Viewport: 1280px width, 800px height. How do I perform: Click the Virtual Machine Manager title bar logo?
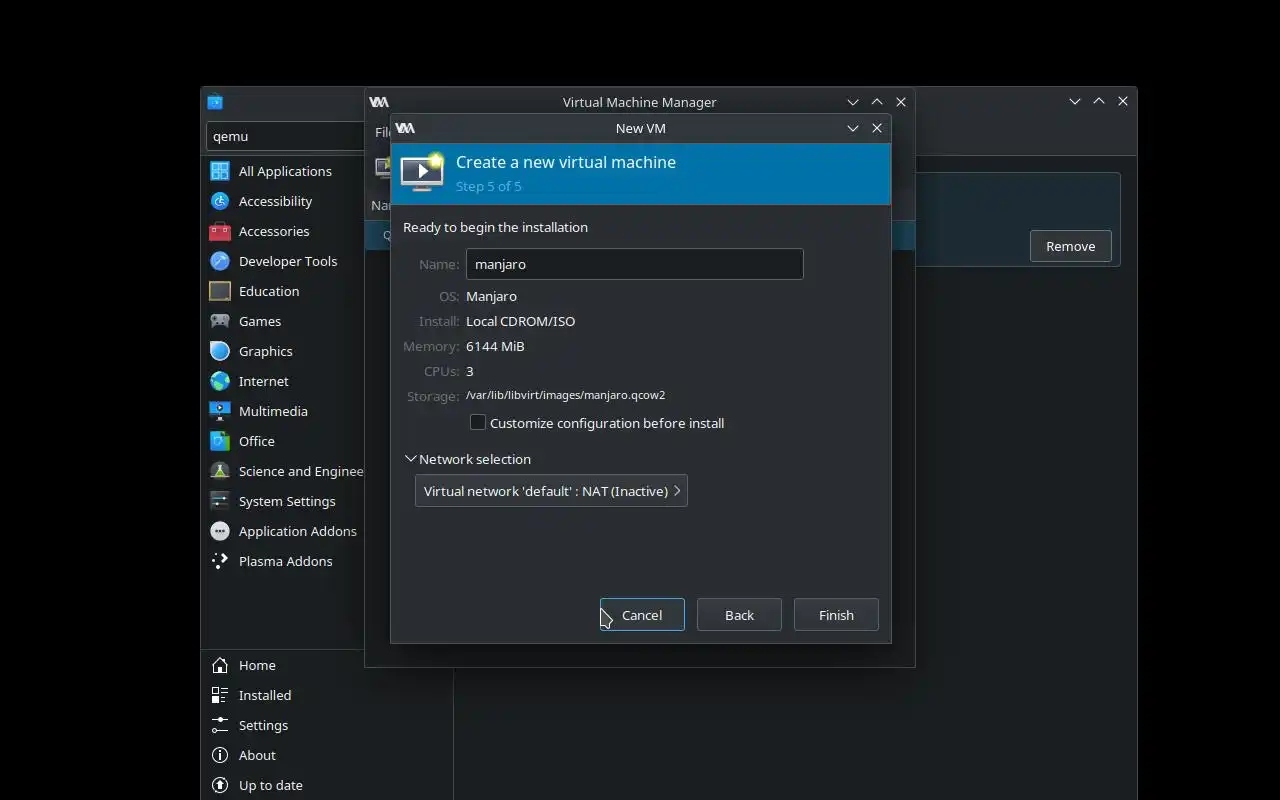(x=379, y=102)
